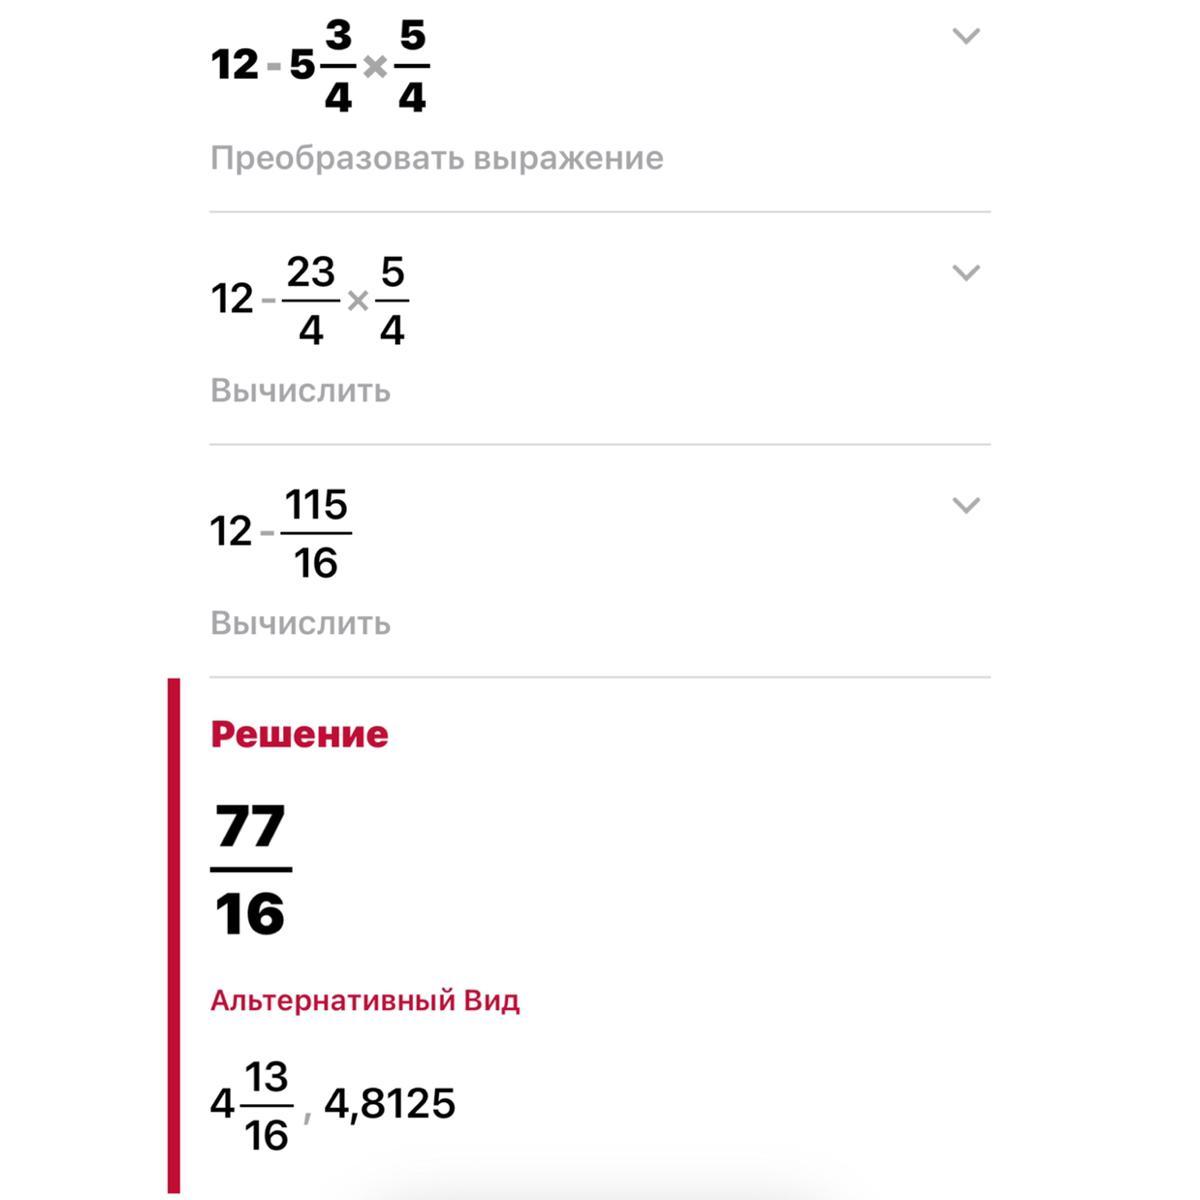This screenshot has width=1200, height=1200.
Task: Tap the fraction 23/4 in the second step
Action: point(311,300)
